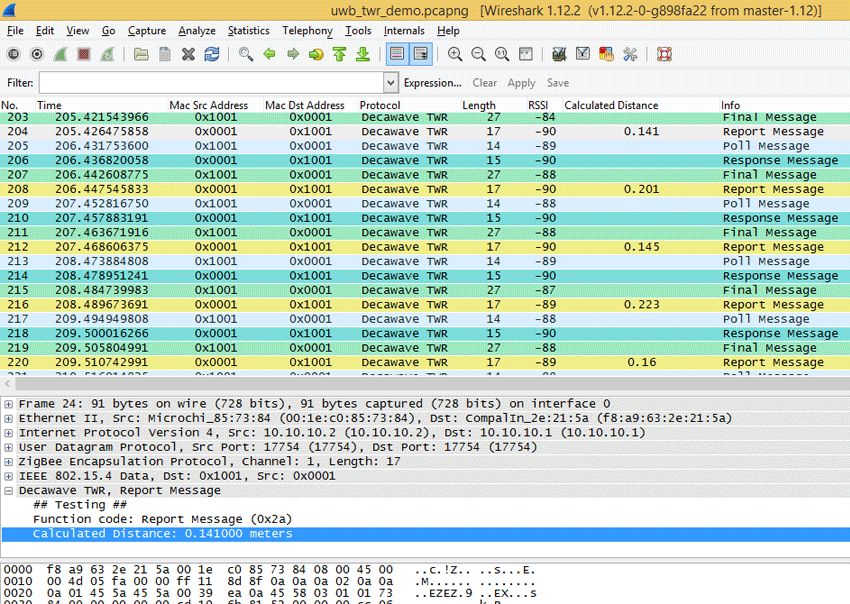Click Expression to build a filter

[x=432, y=83]
